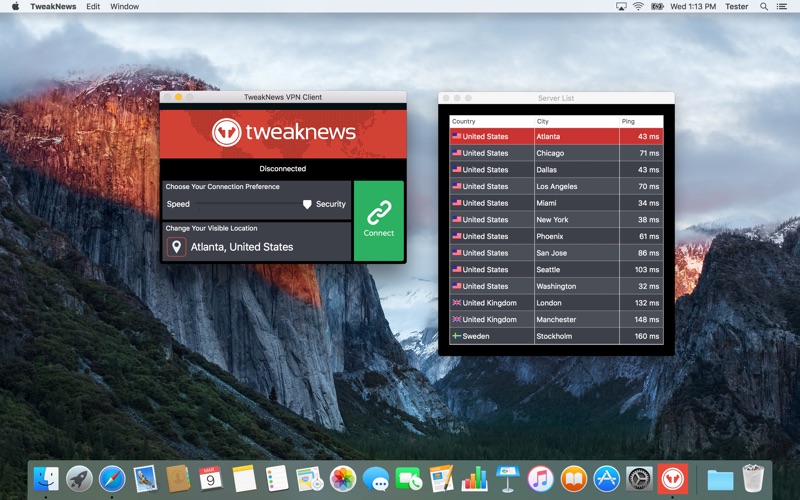Select Chicago in the Server List
This screenshot has width=800, height=500.
tap(556, 153)
